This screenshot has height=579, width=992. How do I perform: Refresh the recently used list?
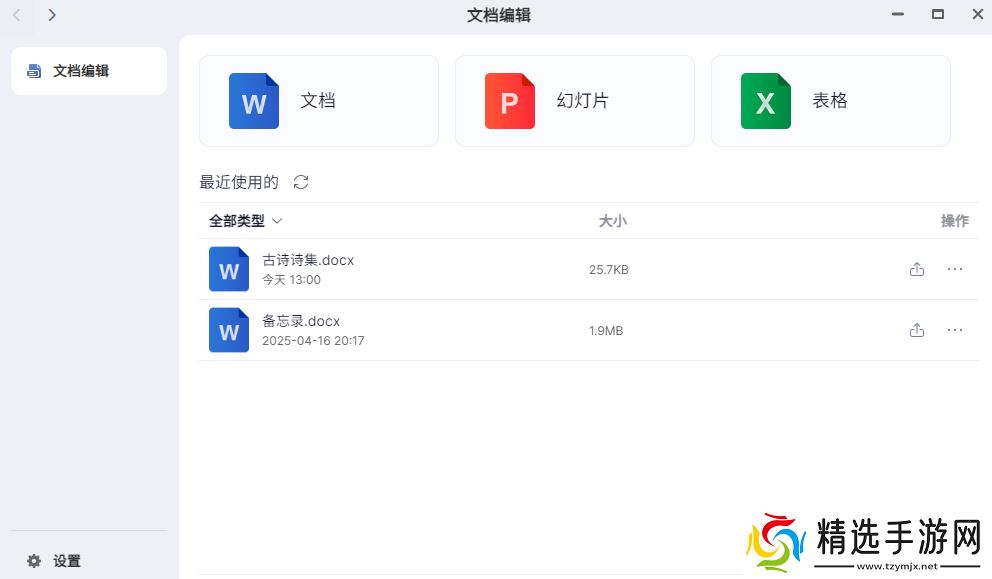[x=301, y=182]
